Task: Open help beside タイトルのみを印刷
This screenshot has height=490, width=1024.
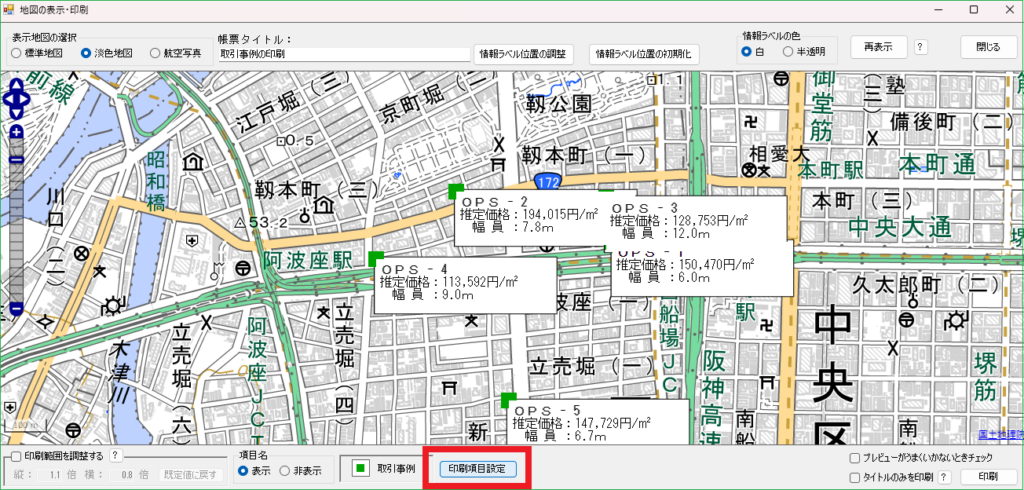Action: pyautogui.click(x=942, y=477)
